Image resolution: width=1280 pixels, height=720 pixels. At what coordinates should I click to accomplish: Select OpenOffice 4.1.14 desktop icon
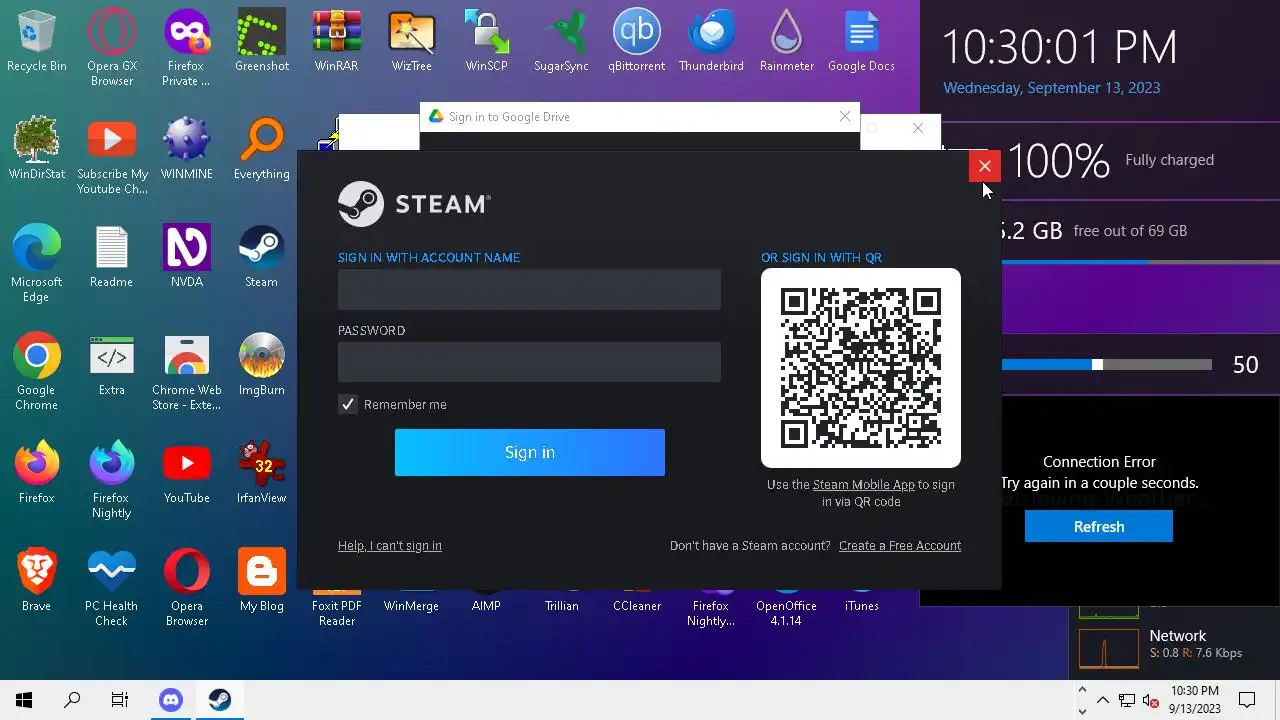tap(786, 608)
